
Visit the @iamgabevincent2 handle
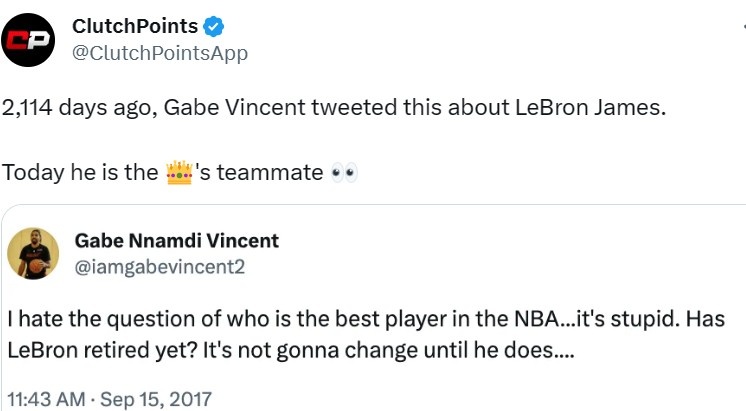point(160,267)
